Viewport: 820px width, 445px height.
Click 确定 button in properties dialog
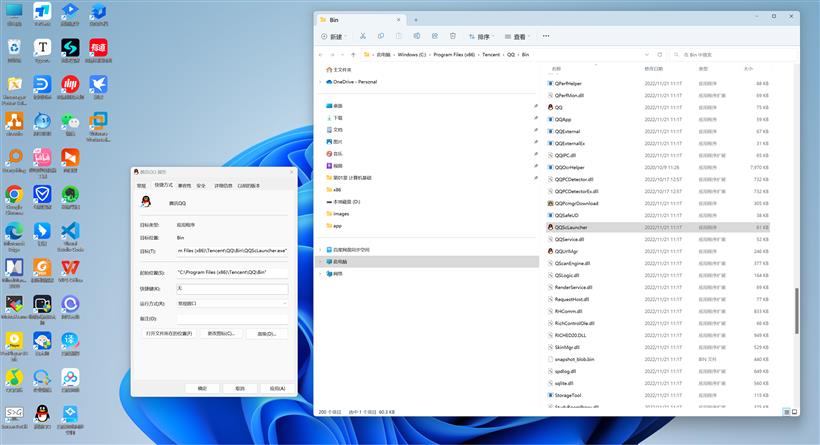(x=202, y=389)
